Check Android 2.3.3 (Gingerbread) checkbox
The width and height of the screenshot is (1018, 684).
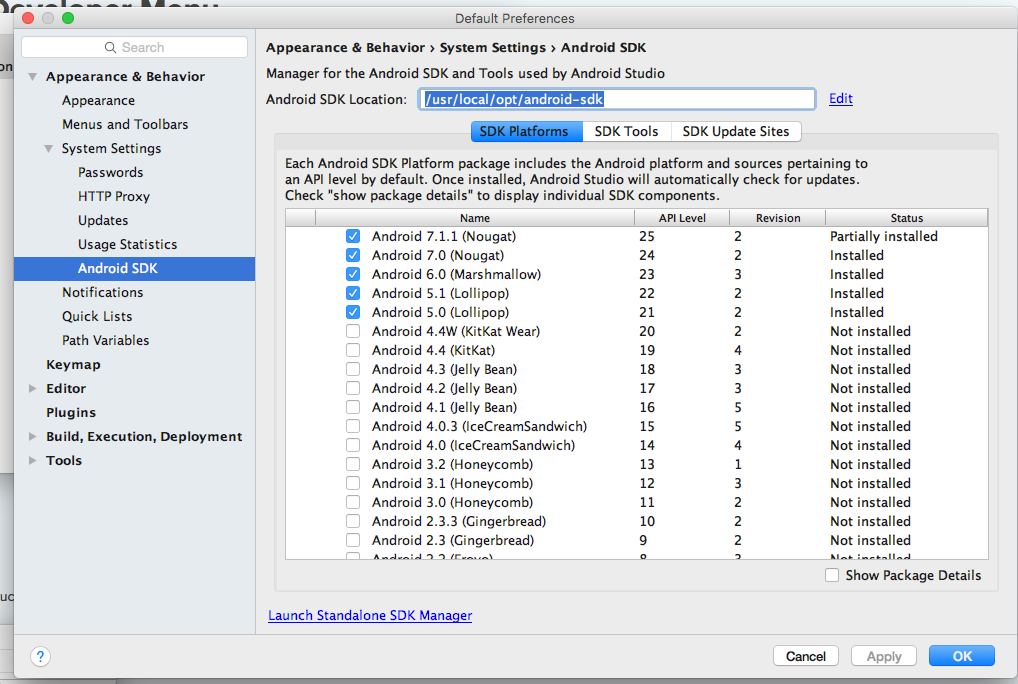click(353, 521)
